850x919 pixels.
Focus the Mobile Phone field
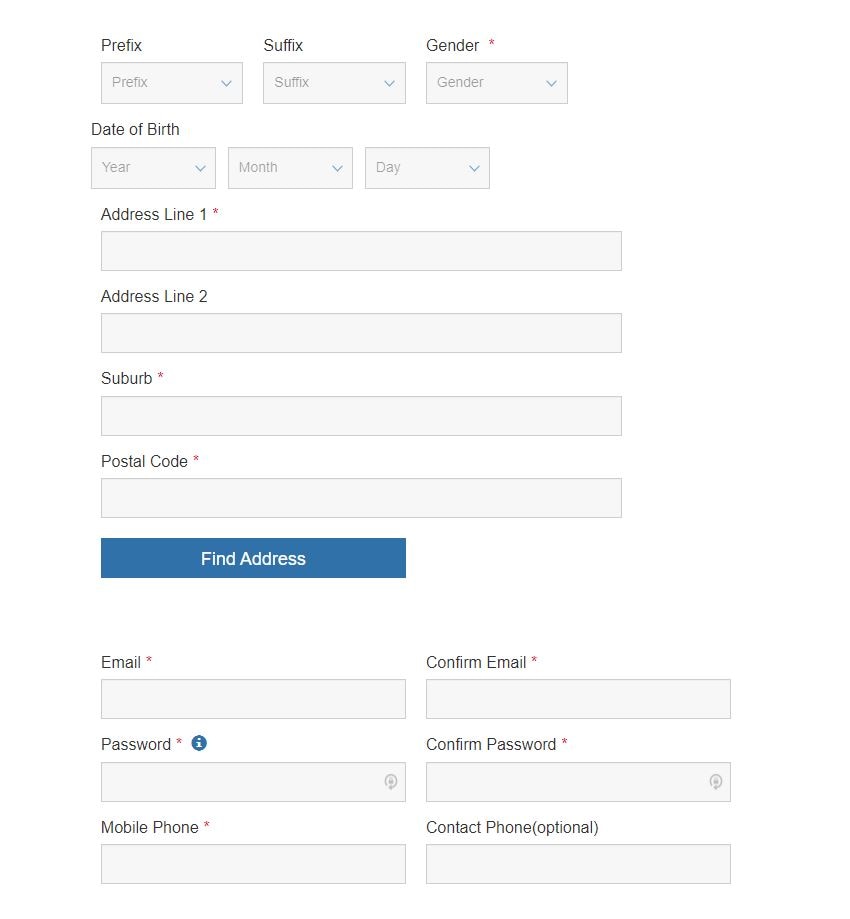253,864
